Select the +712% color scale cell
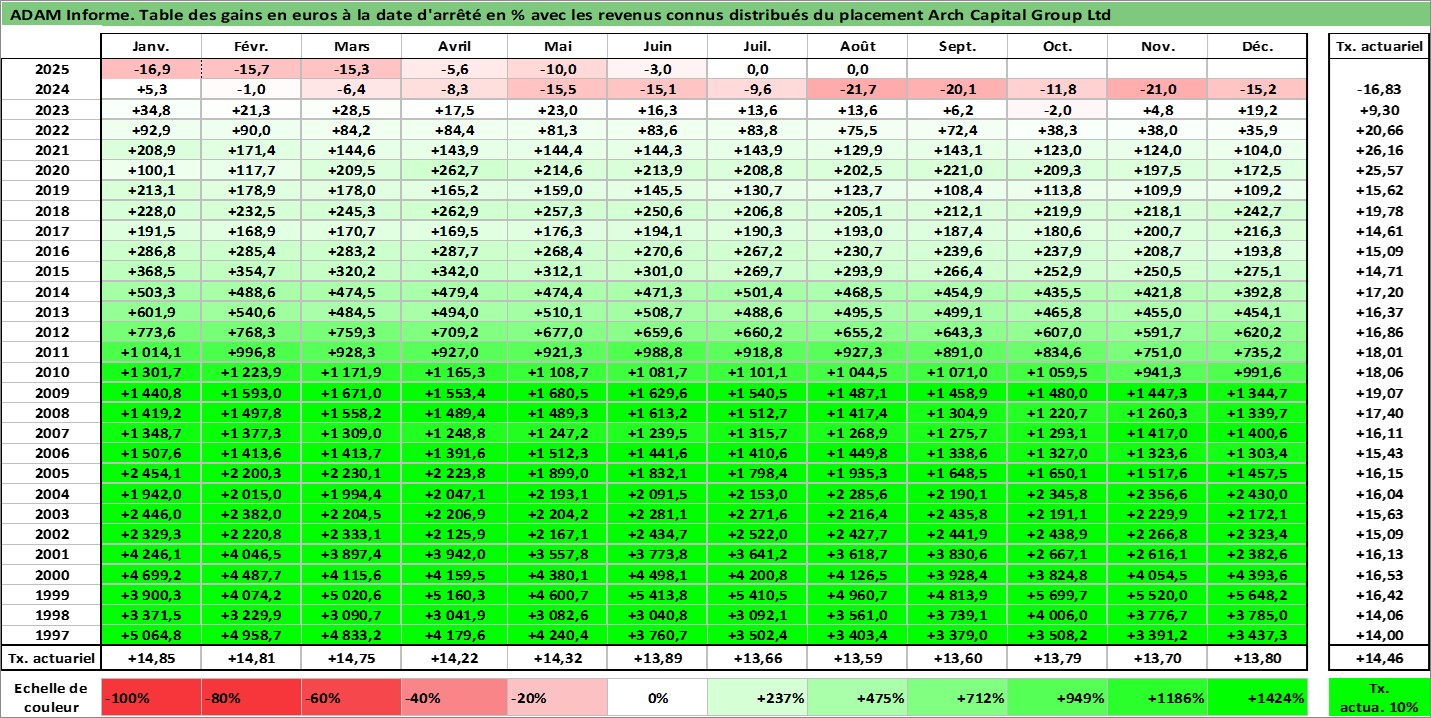1431x718 pixels. coord(957,698)
